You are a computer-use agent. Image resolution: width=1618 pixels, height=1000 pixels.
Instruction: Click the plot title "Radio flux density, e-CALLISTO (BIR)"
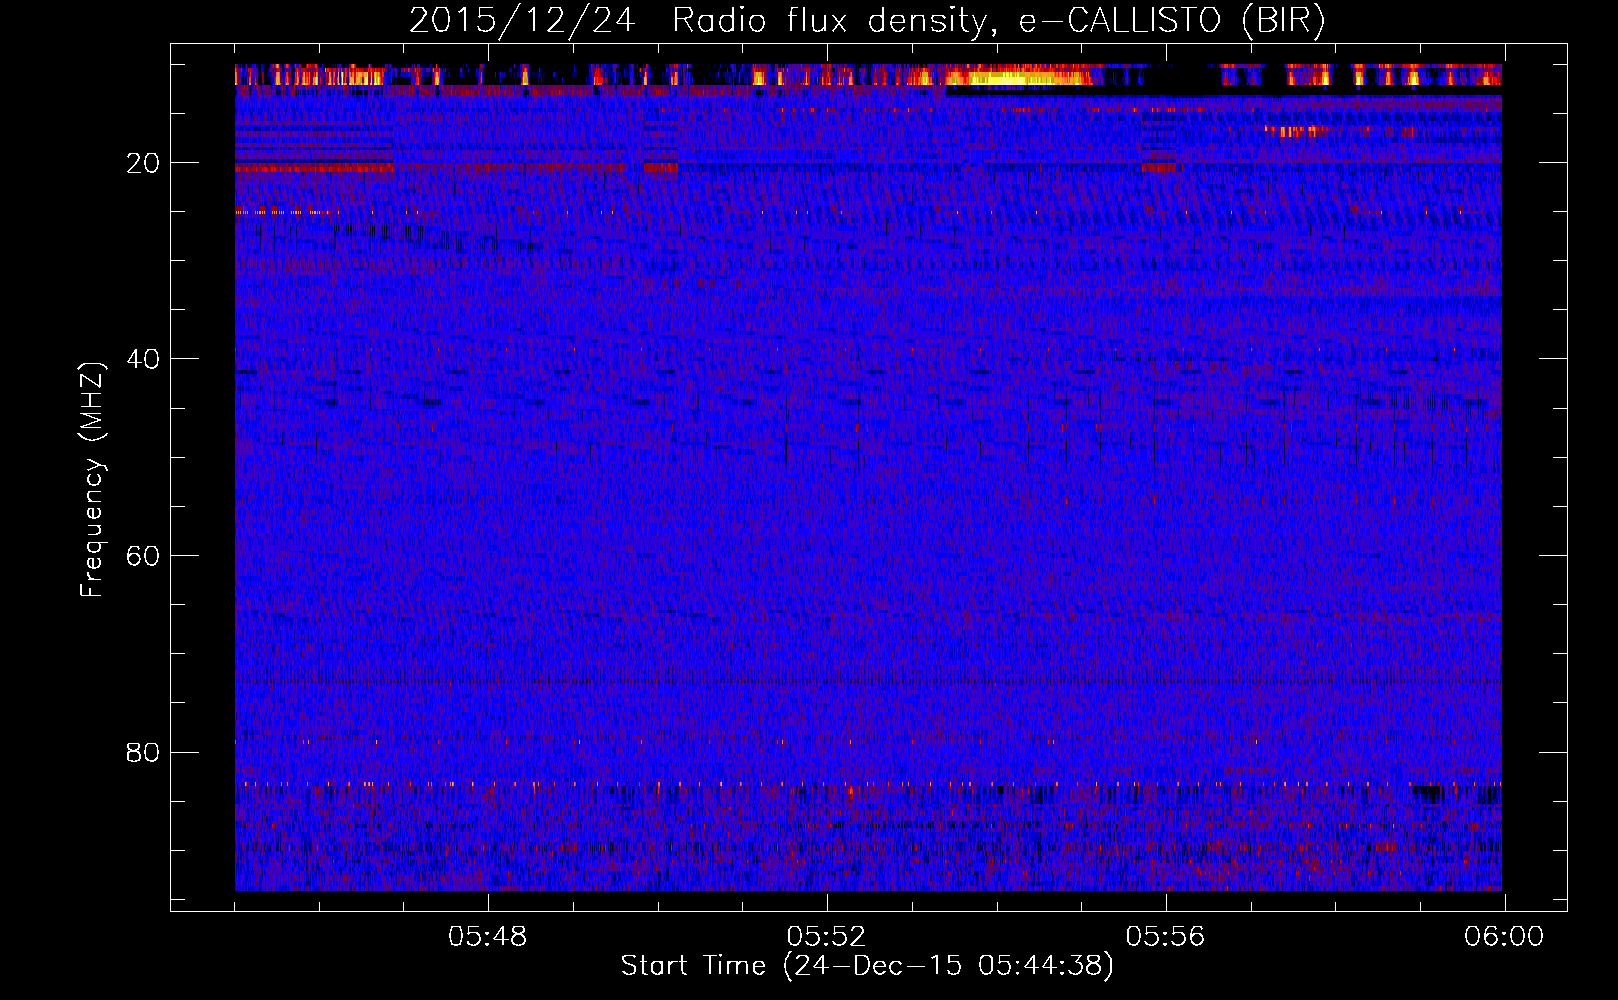pyautogui.click(x=998, y=21)
